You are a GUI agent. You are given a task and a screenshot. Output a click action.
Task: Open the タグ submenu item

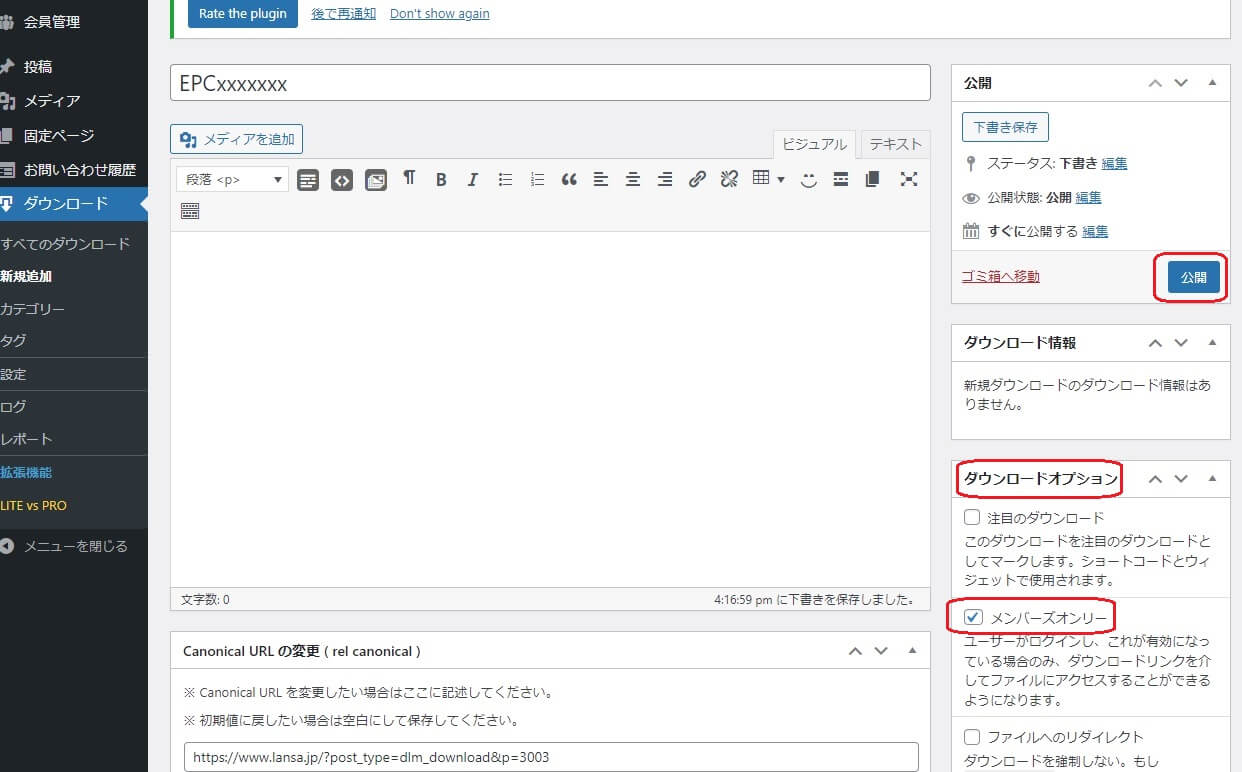14,340
